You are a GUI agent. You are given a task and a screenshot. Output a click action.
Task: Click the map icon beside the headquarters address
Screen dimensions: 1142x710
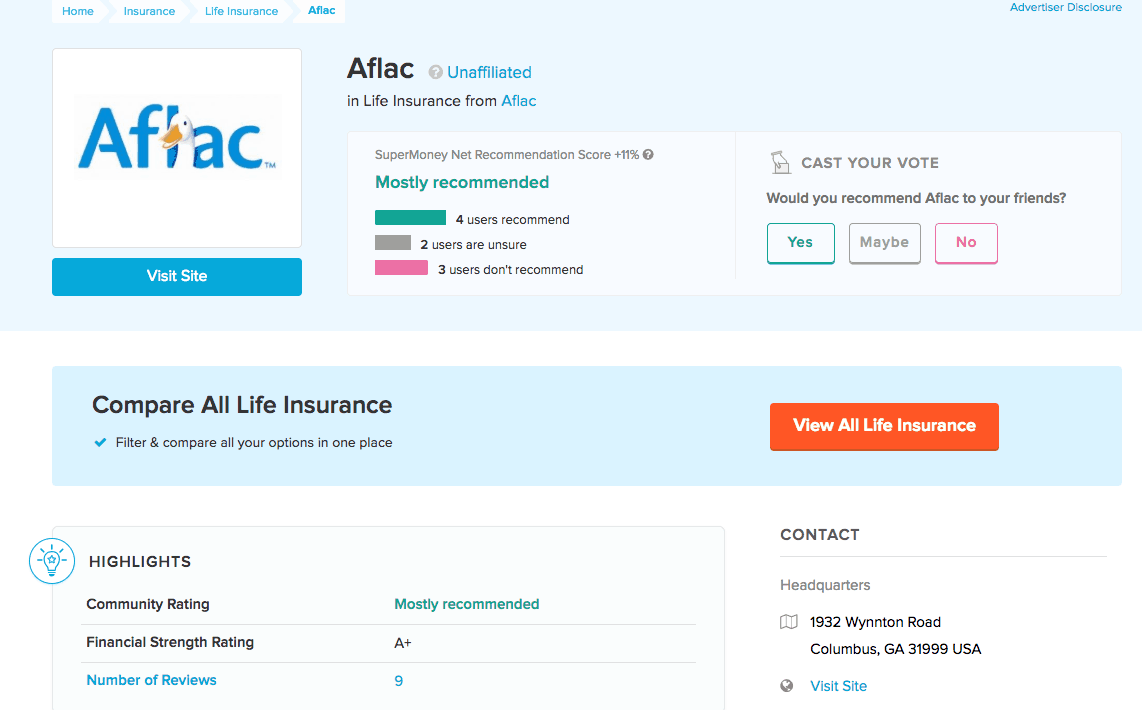click(789, 622)
